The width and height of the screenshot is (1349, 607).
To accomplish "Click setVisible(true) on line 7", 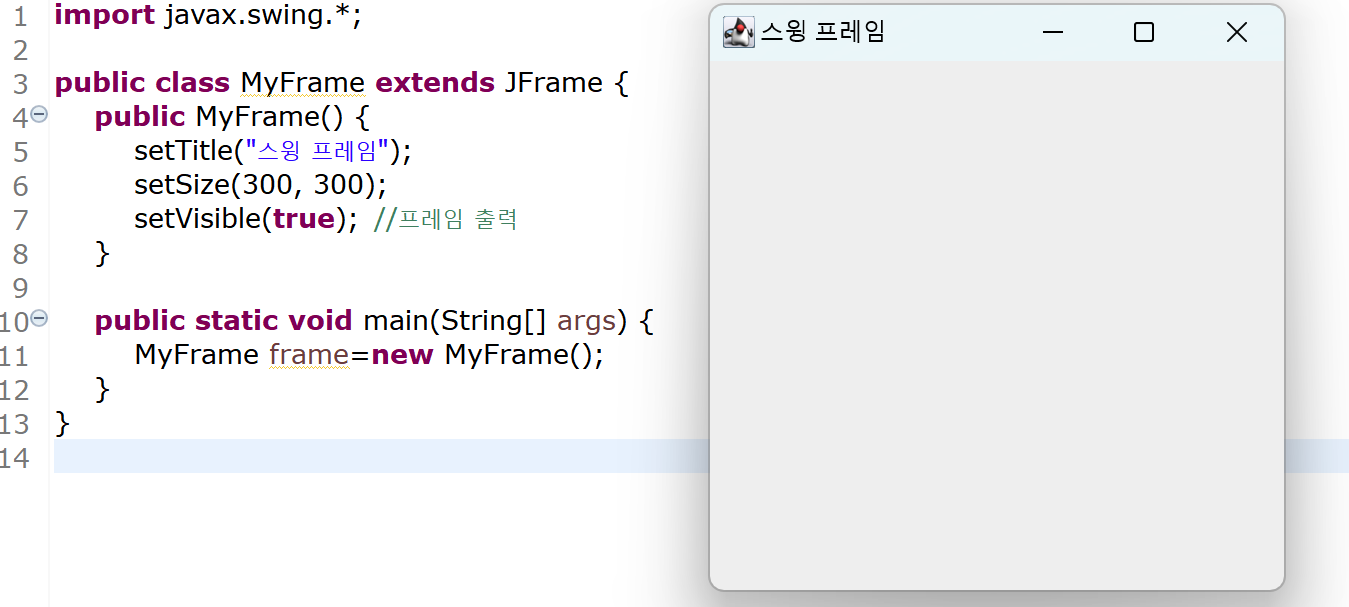I will (246, 219).
